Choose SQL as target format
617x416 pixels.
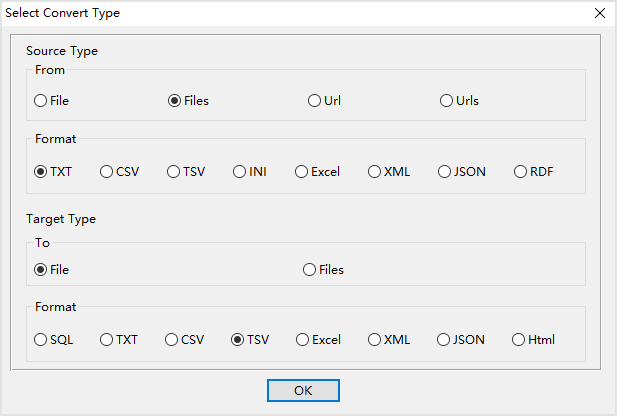pos(41,339)
